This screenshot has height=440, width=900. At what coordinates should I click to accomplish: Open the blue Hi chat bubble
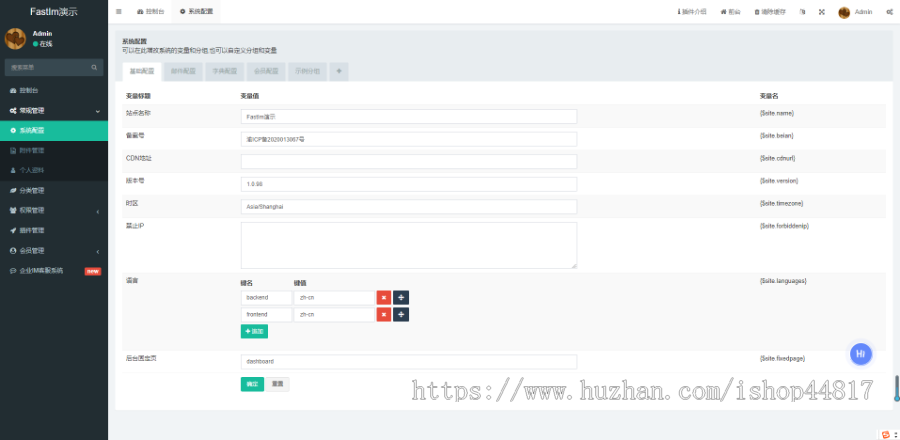(860, 354)
